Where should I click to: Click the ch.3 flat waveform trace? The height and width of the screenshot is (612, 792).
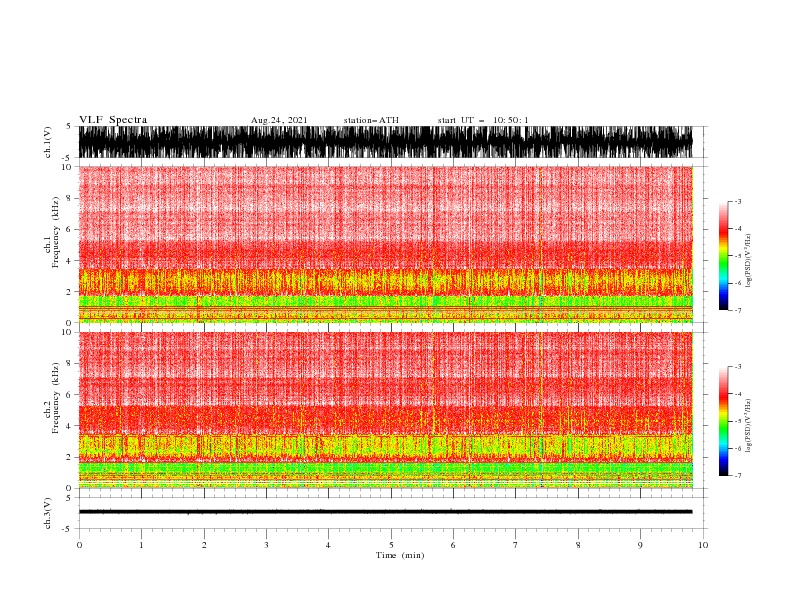pyautogui.click(x=385, y=512)
